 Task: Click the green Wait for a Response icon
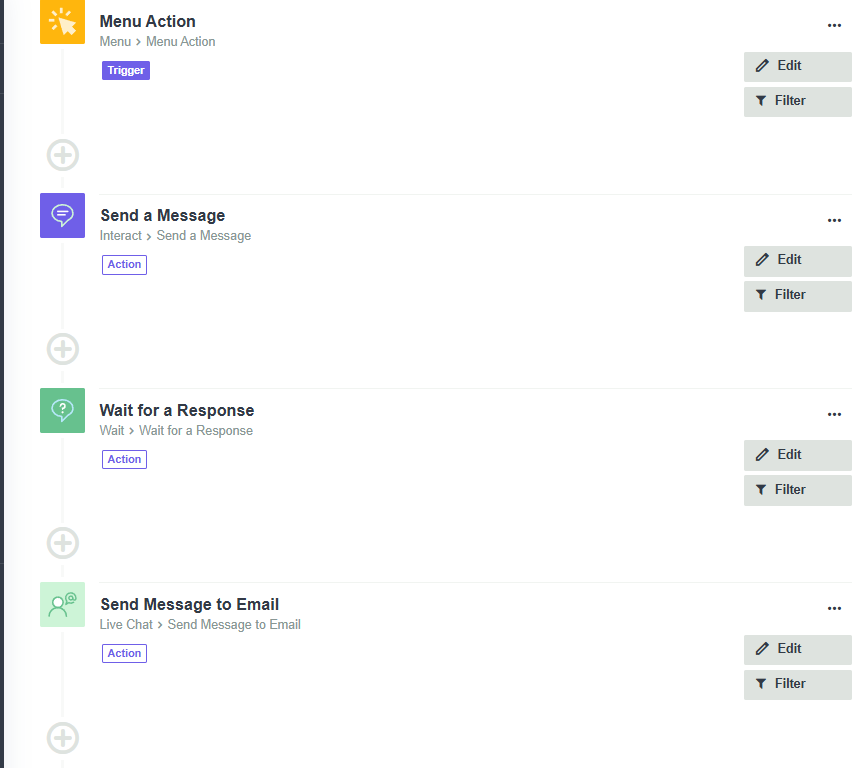point(62,410)
